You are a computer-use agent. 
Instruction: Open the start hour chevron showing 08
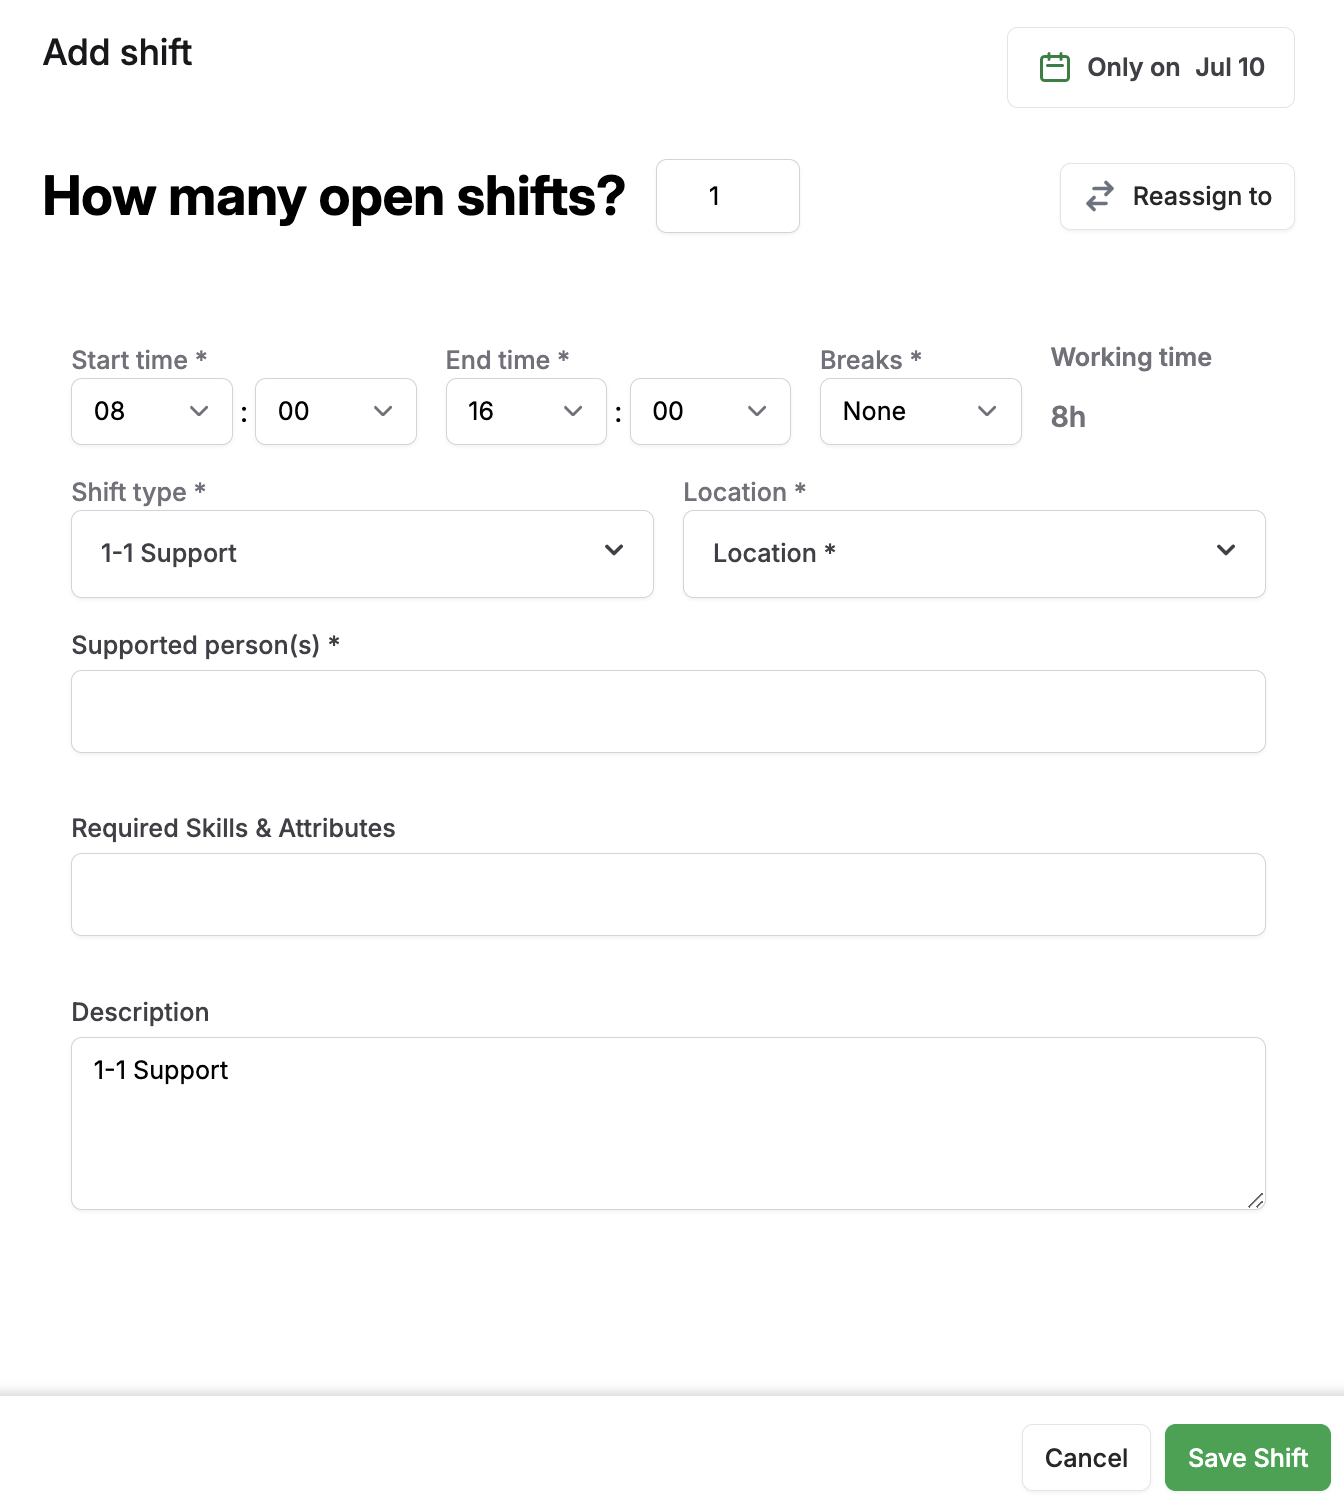click(x=198, y=411)
